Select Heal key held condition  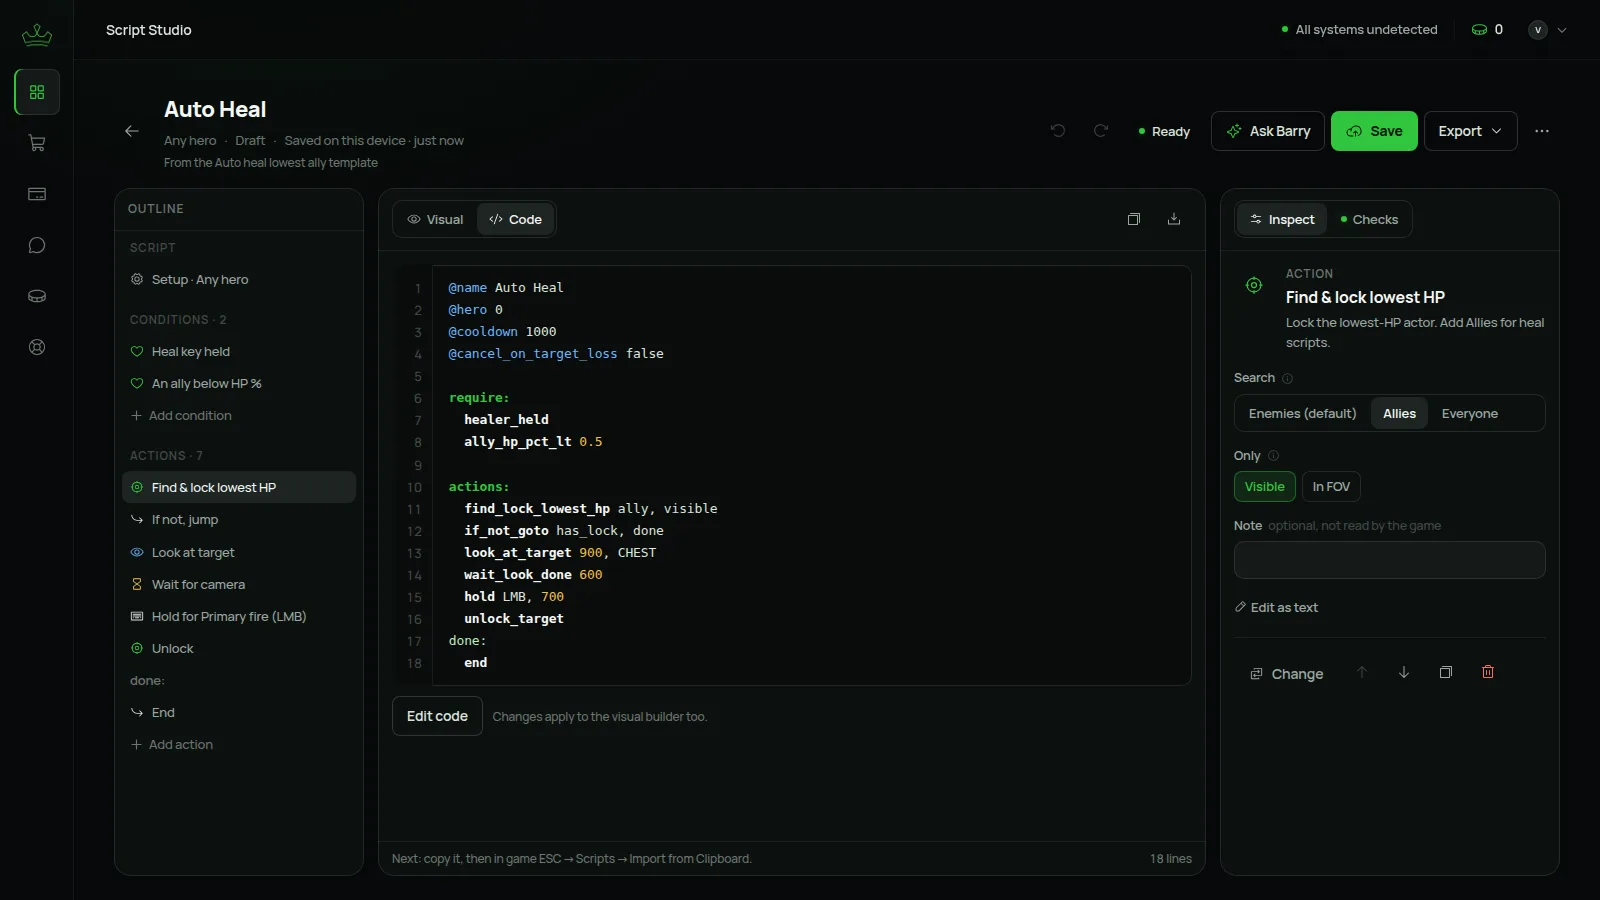(239, 351)
